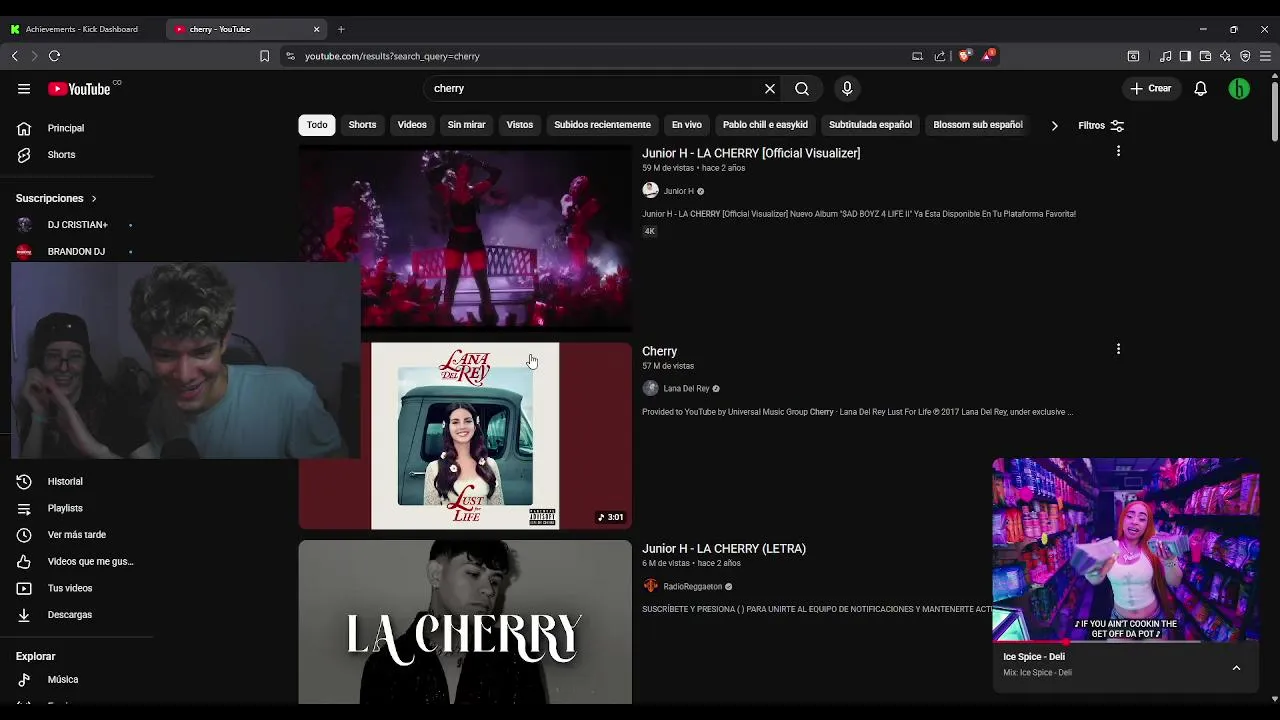Image resolution: width=1280 pixels, height=720 pixels.
Task: Go to the YouTube logo home
Action: tap(79, 89)
